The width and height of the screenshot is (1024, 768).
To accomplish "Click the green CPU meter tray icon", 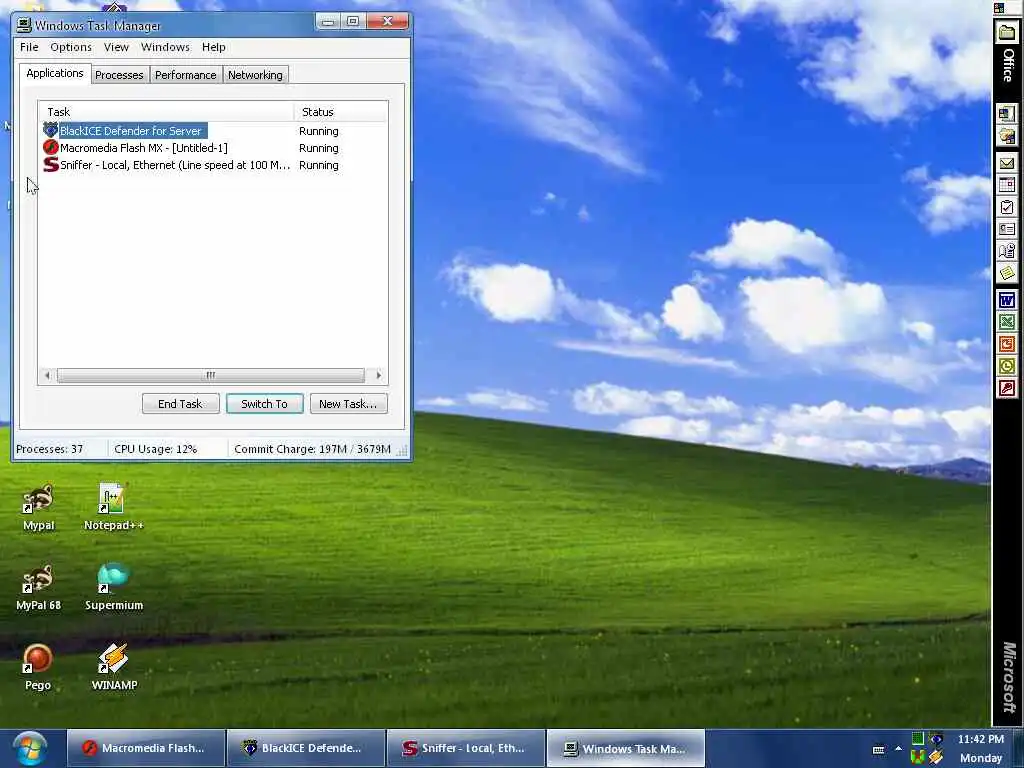I will 918,739.
